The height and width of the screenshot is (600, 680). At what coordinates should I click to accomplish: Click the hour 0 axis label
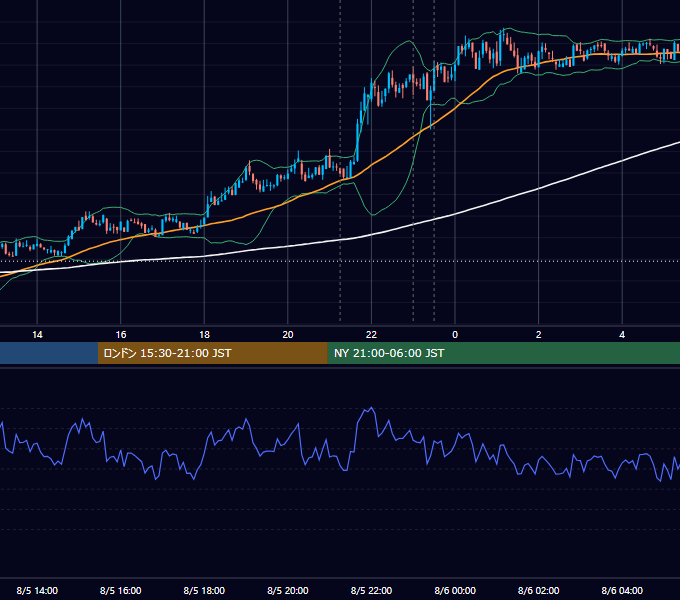455,334
